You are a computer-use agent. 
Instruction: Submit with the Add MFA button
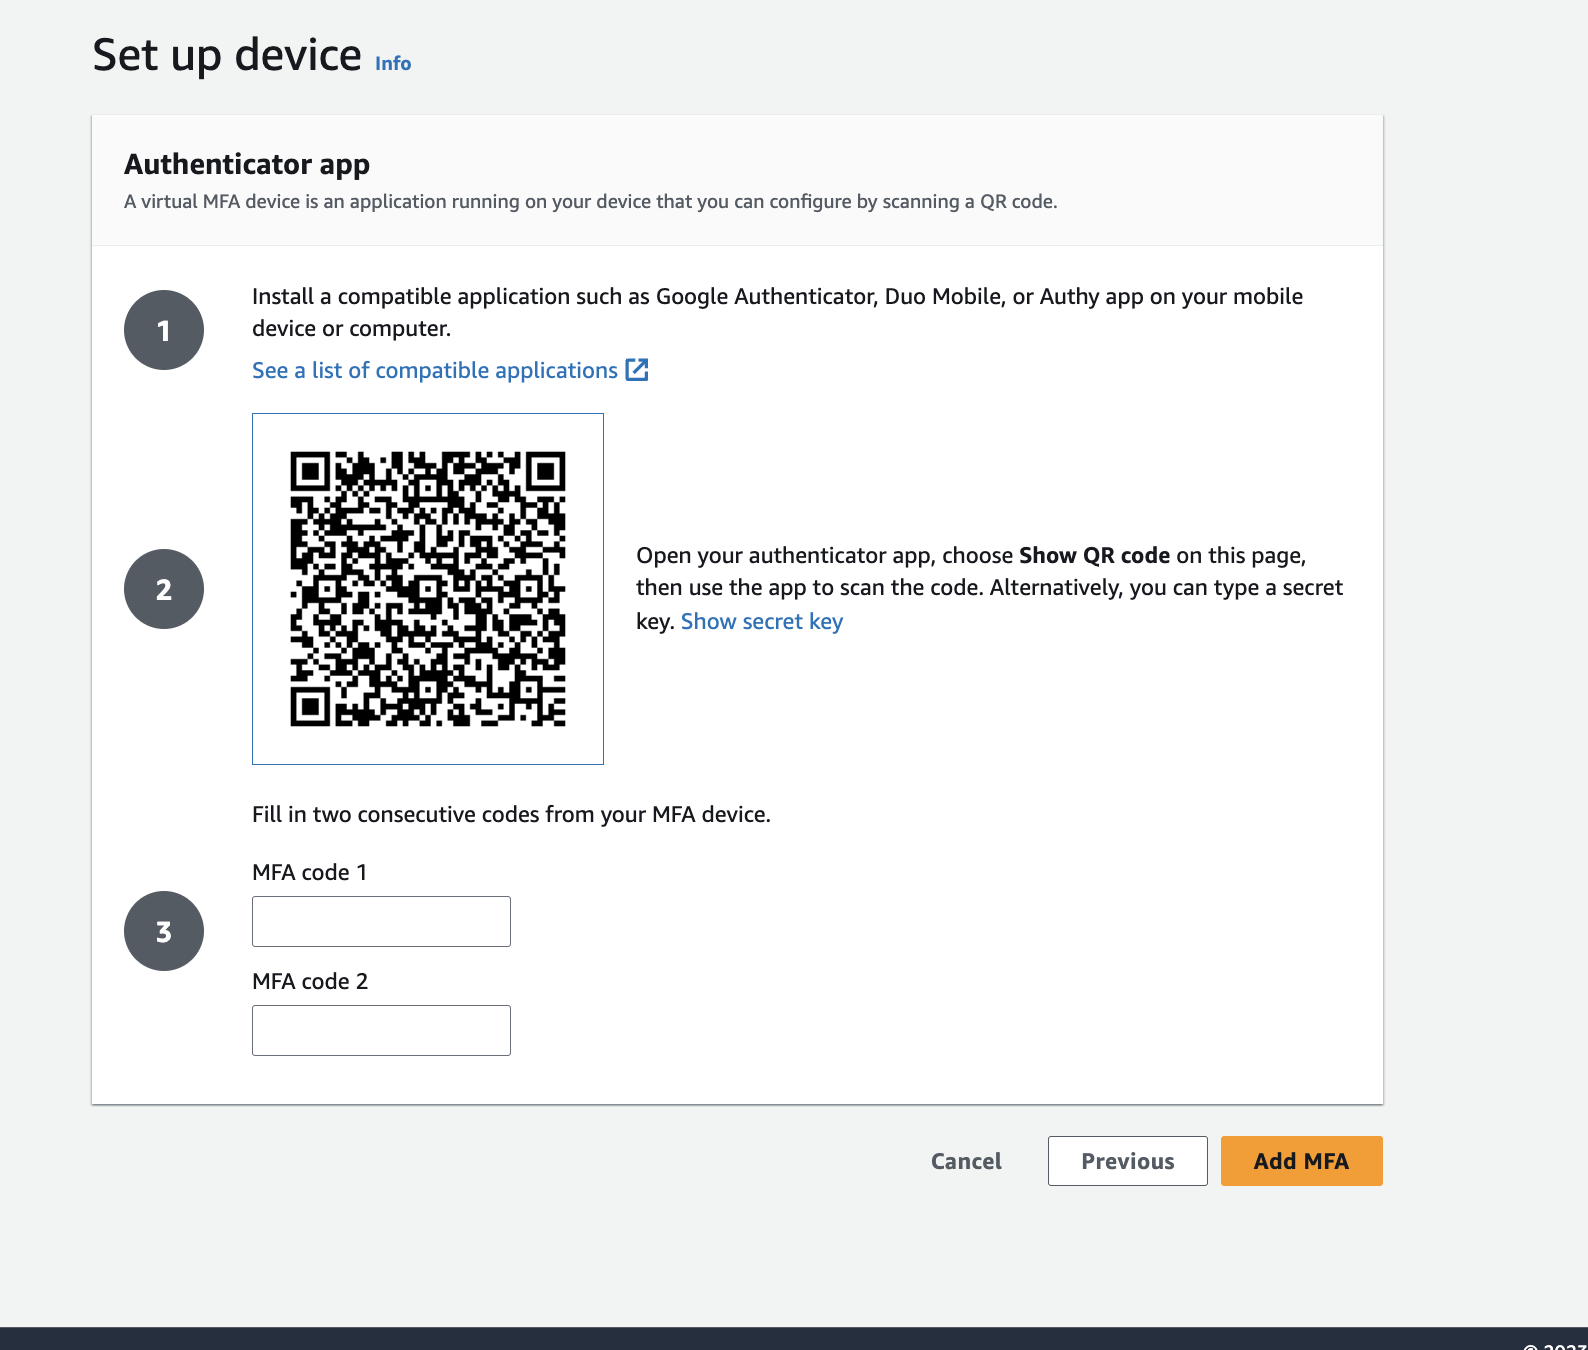click(1302, 1161)
